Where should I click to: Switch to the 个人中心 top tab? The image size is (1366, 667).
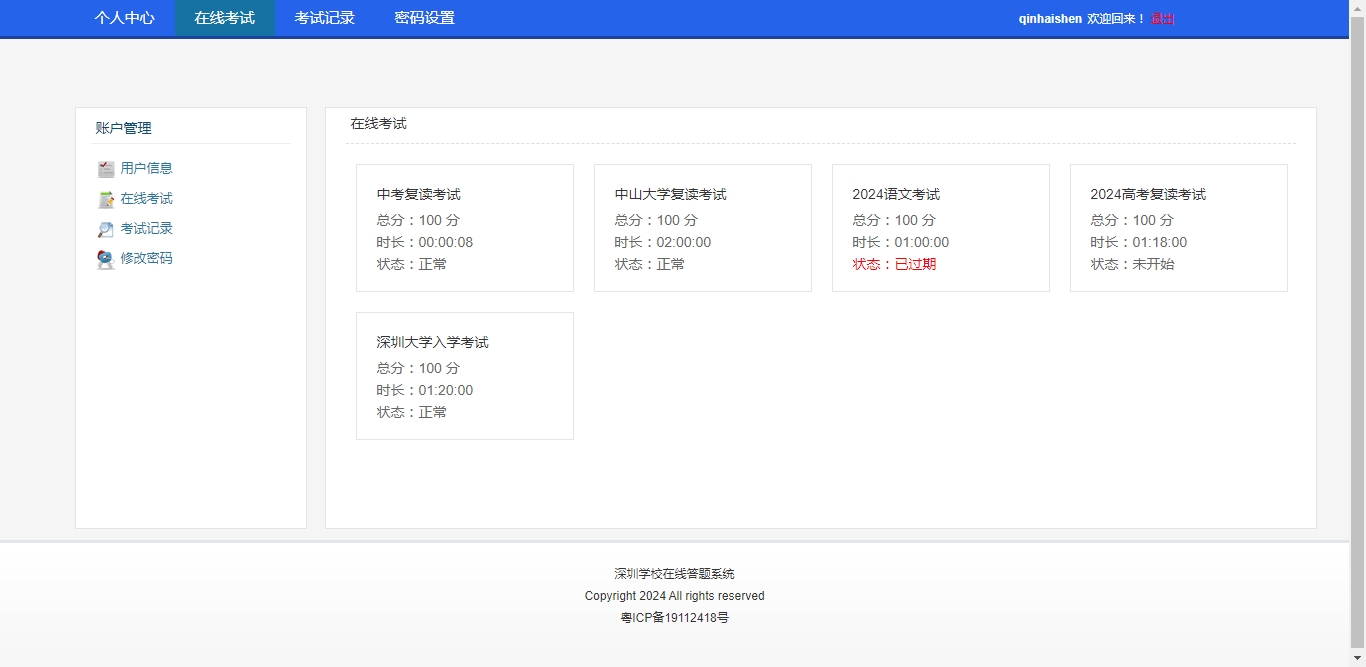click(124, 18)
